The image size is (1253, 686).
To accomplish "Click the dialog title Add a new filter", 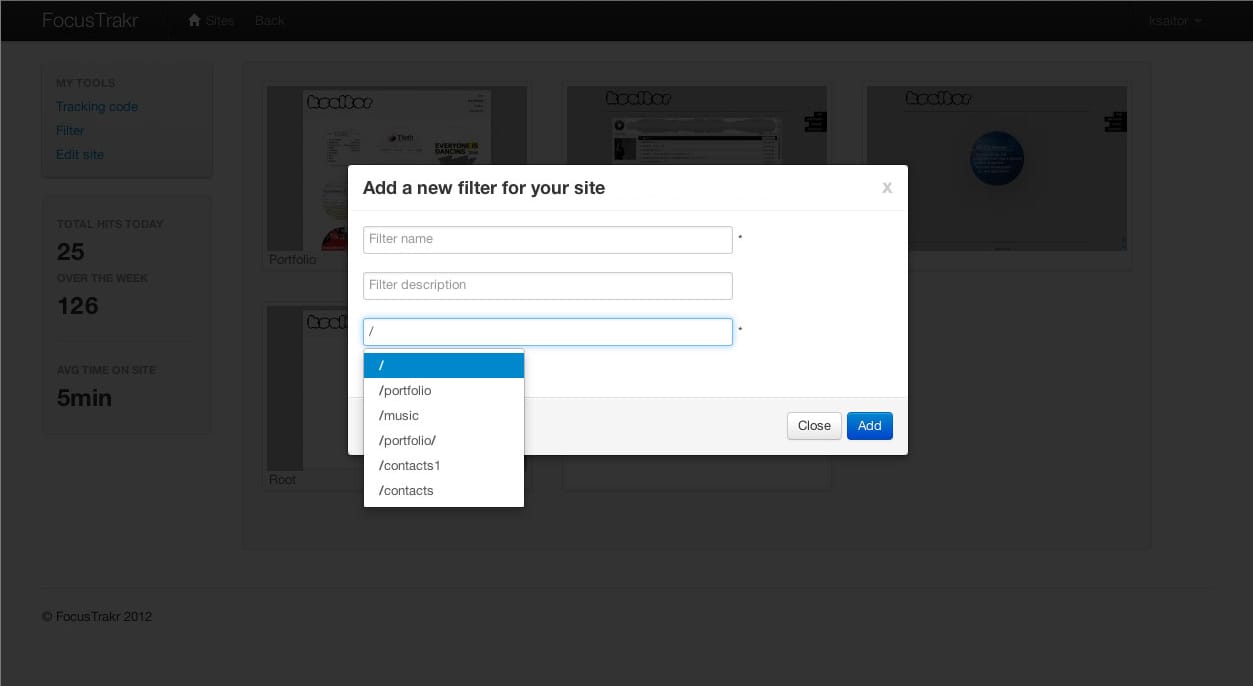I will (483, 188).
